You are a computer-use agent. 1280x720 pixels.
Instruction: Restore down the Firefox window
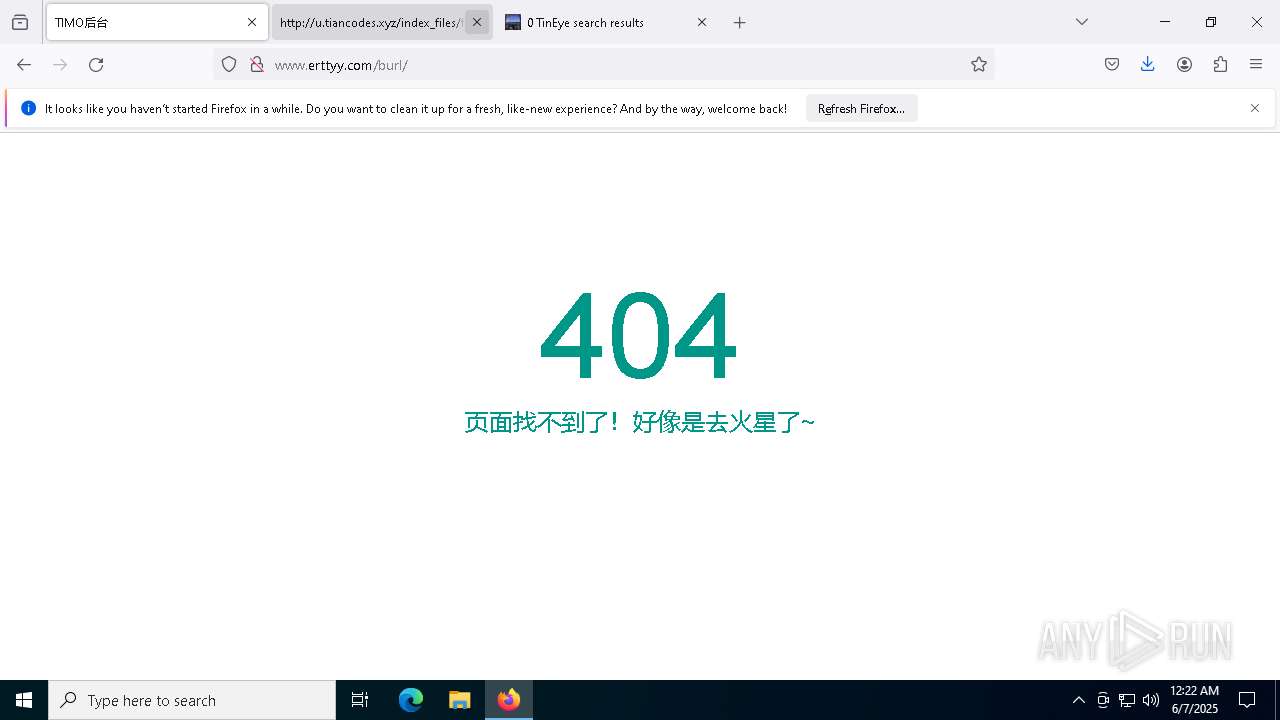[1211, 22]
